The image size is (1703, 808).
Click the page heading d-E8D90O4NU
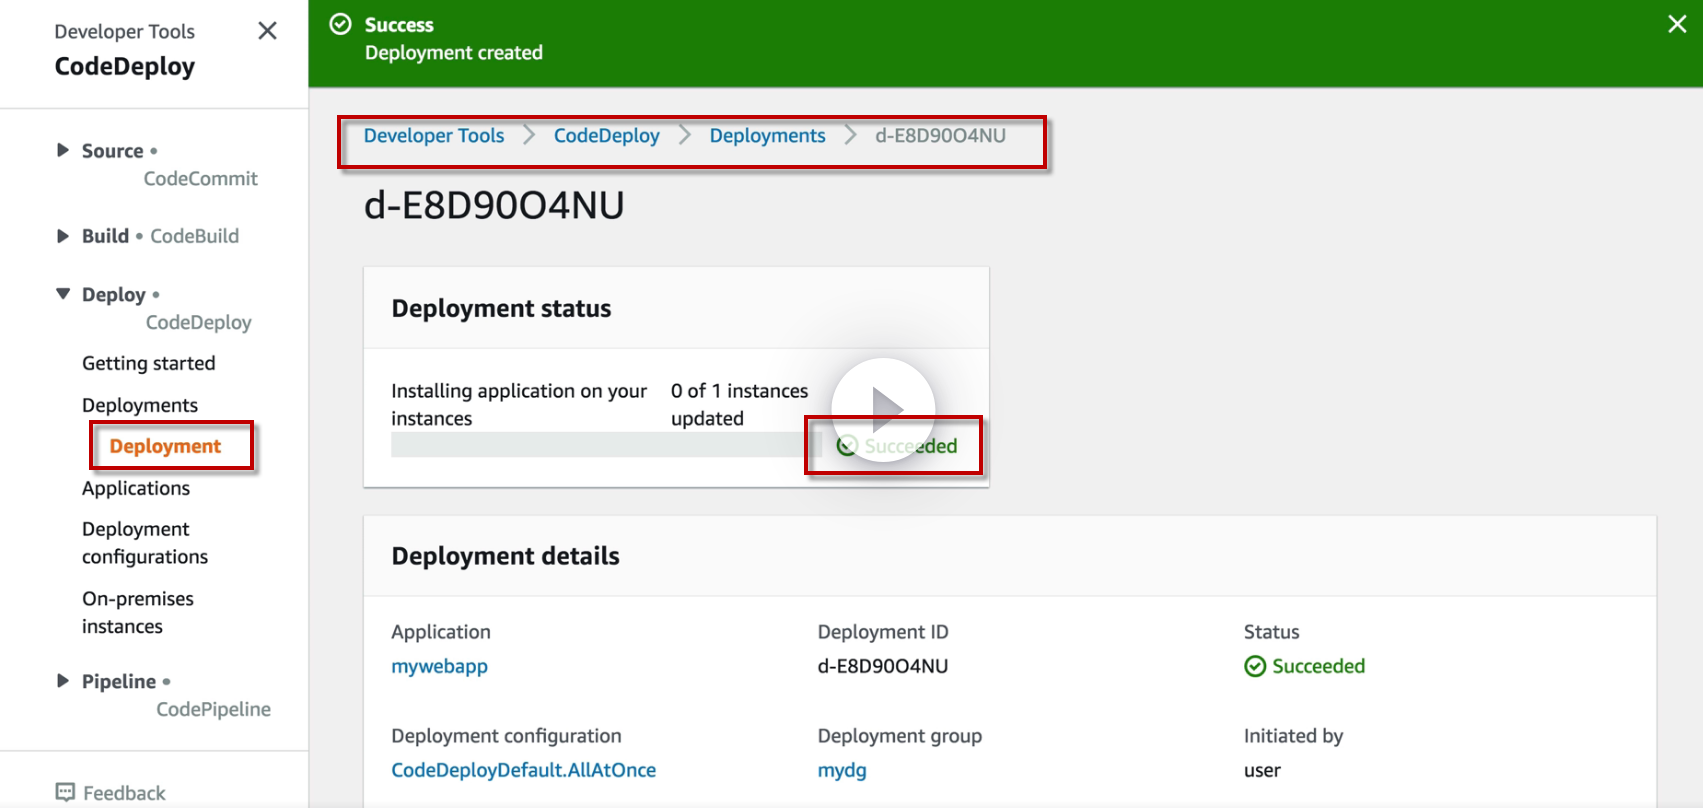tap(494, 205)
